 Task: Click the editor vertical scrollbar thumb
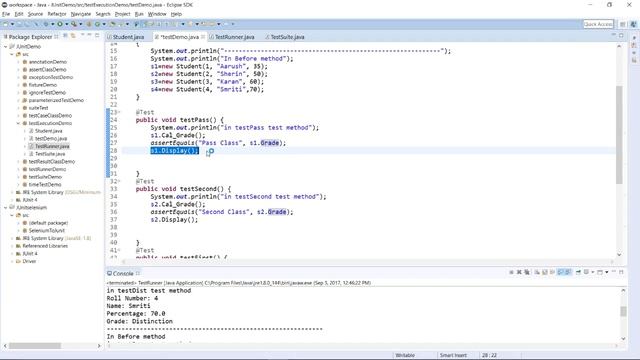[x=619, y=135]
